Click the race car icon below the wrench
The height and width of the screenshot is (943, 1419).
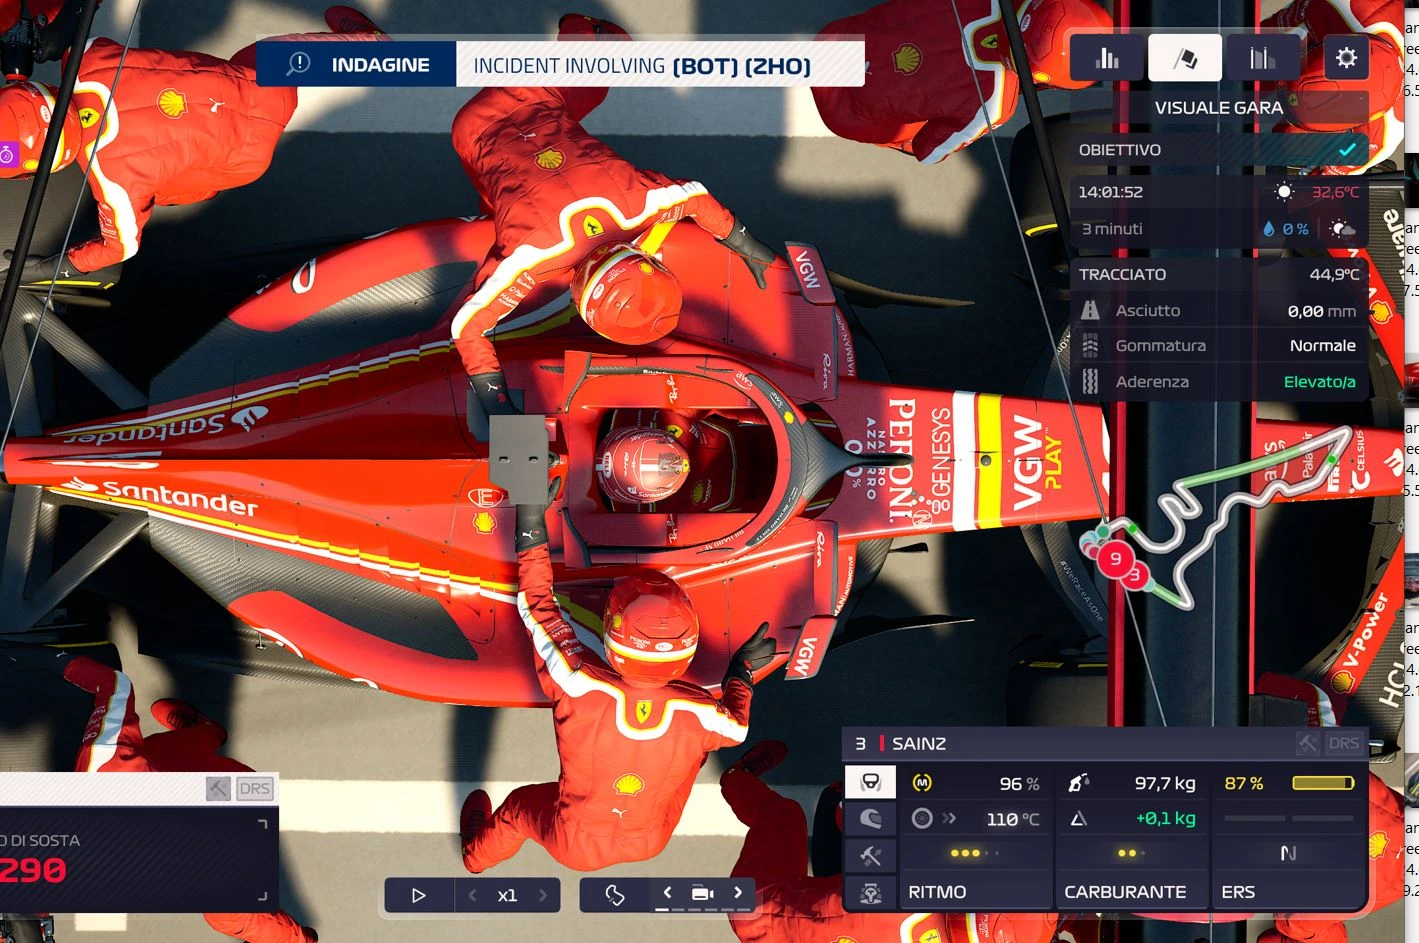pyautogui.click(x=869, y=890)
